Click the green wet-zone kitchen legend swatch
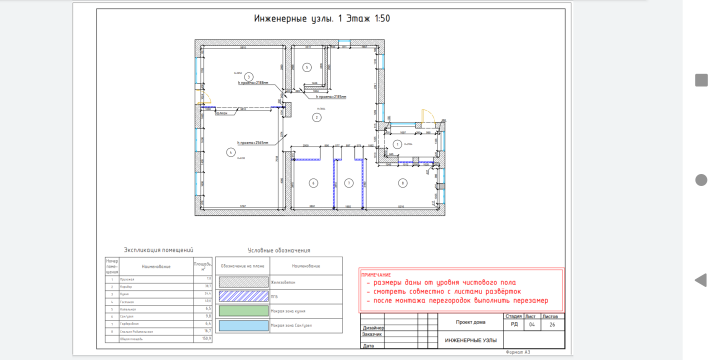 (244, 311)
